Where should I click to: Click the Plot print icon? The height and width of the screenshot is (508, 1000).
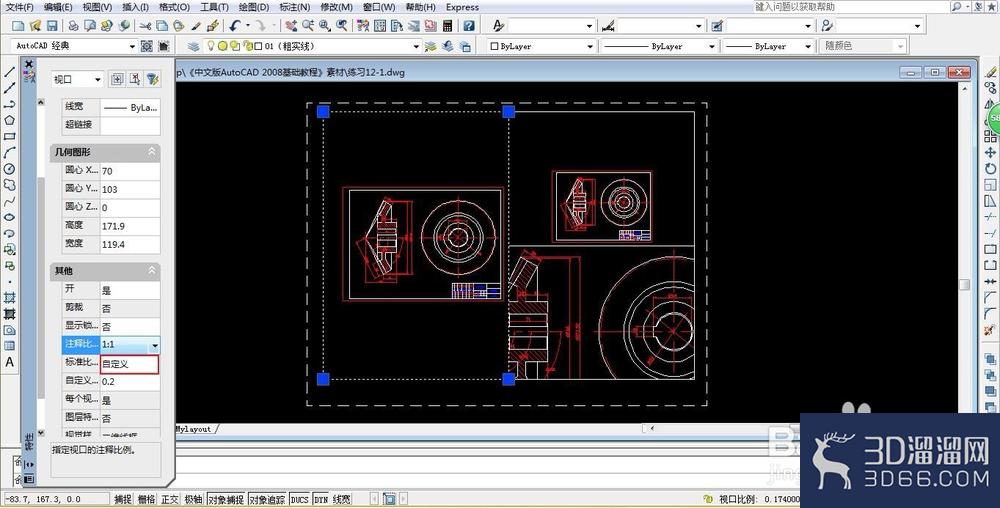73,25
